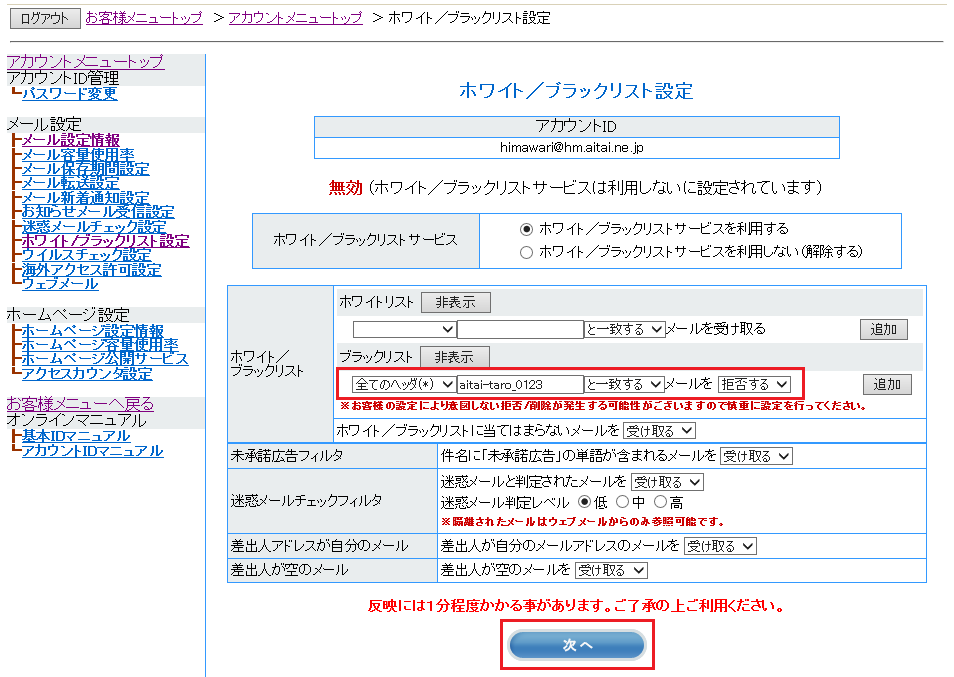Set spam judgment level to 中
This screenshot has width=954, height=677.
(623, 502)
